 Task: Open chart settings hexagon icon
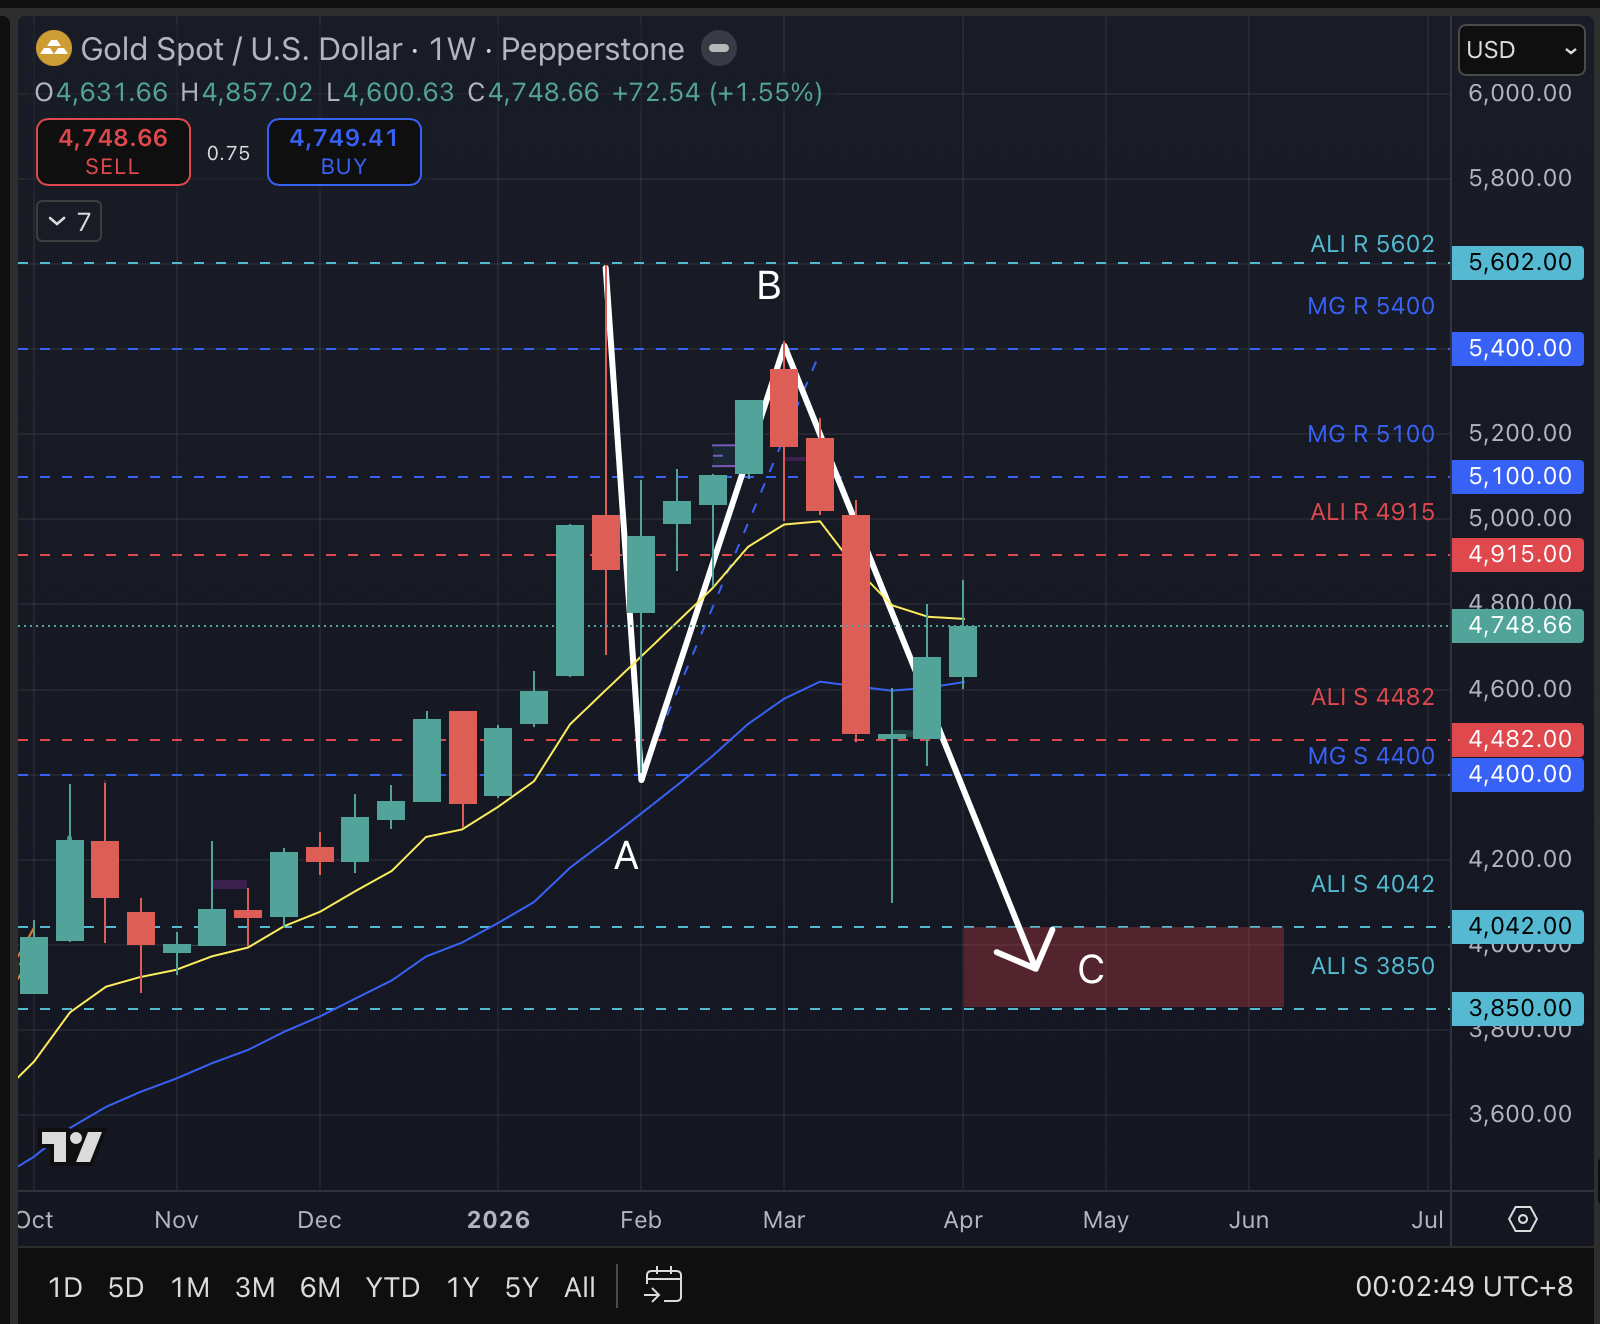pos(1522,1219)
